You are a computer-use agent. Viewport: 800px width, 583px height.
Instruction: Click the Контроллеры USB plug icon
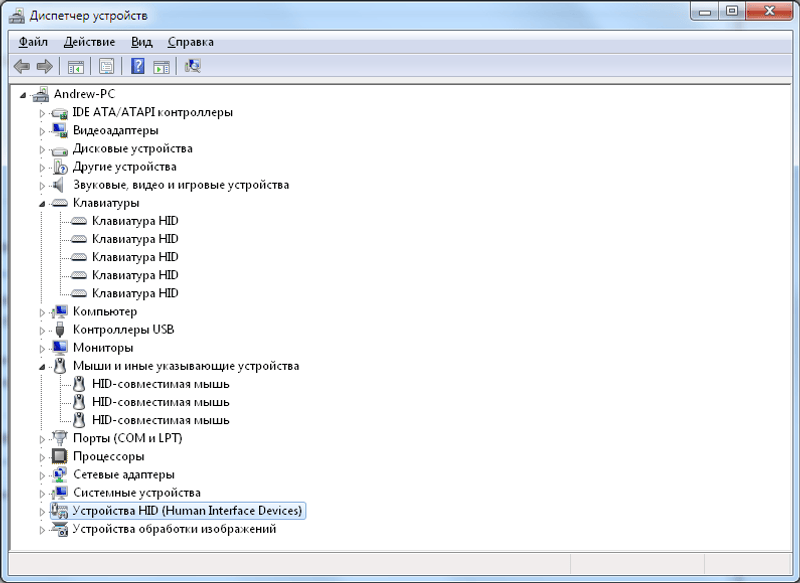[60, 329]
